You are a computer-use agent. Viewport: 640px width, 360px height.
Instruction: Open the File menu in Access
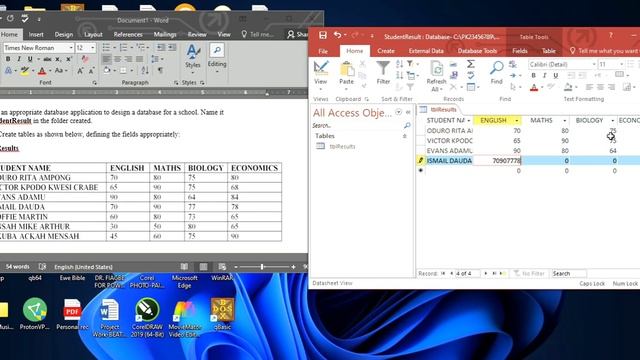pyautogui.click(x=323, y=51)
